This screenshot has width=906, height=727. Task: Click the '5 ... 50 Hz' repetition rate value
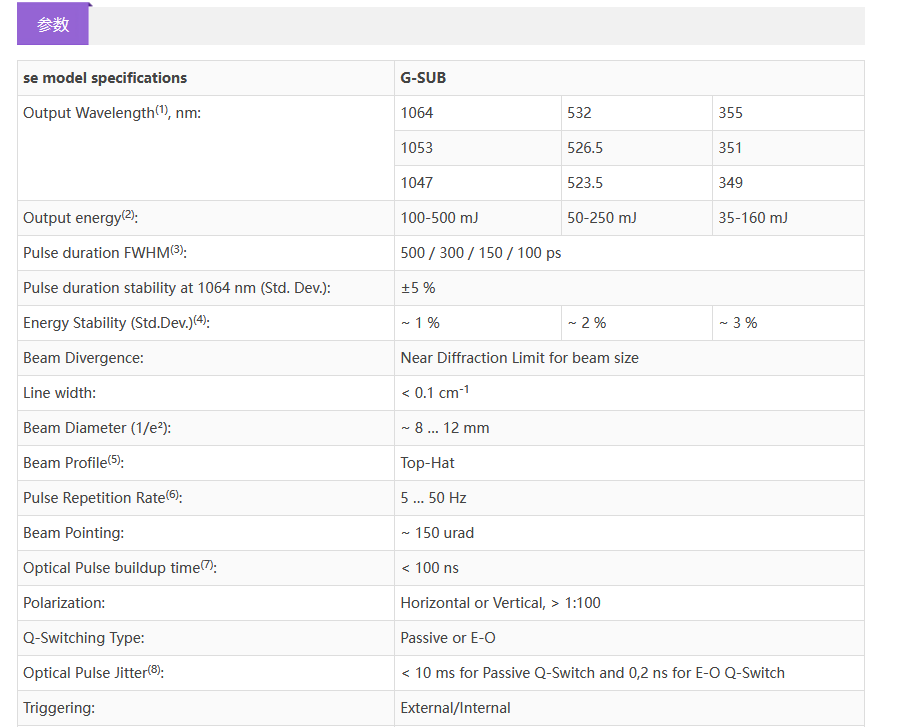coord(434,498)
